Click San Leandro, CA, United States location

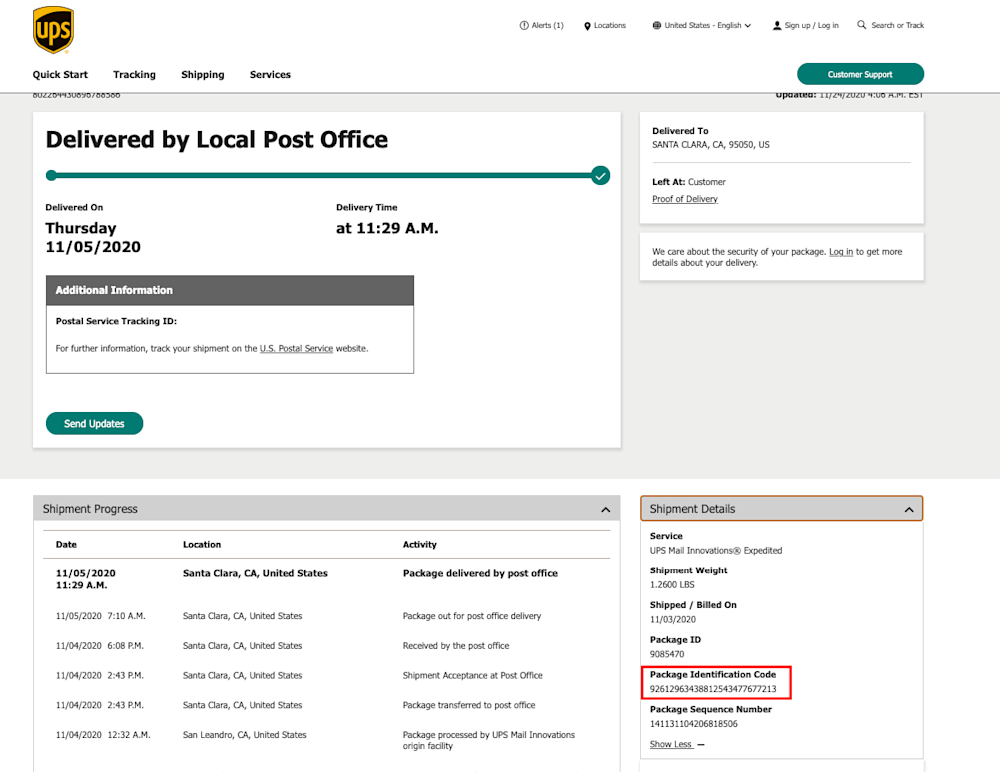tap(244, 735)
